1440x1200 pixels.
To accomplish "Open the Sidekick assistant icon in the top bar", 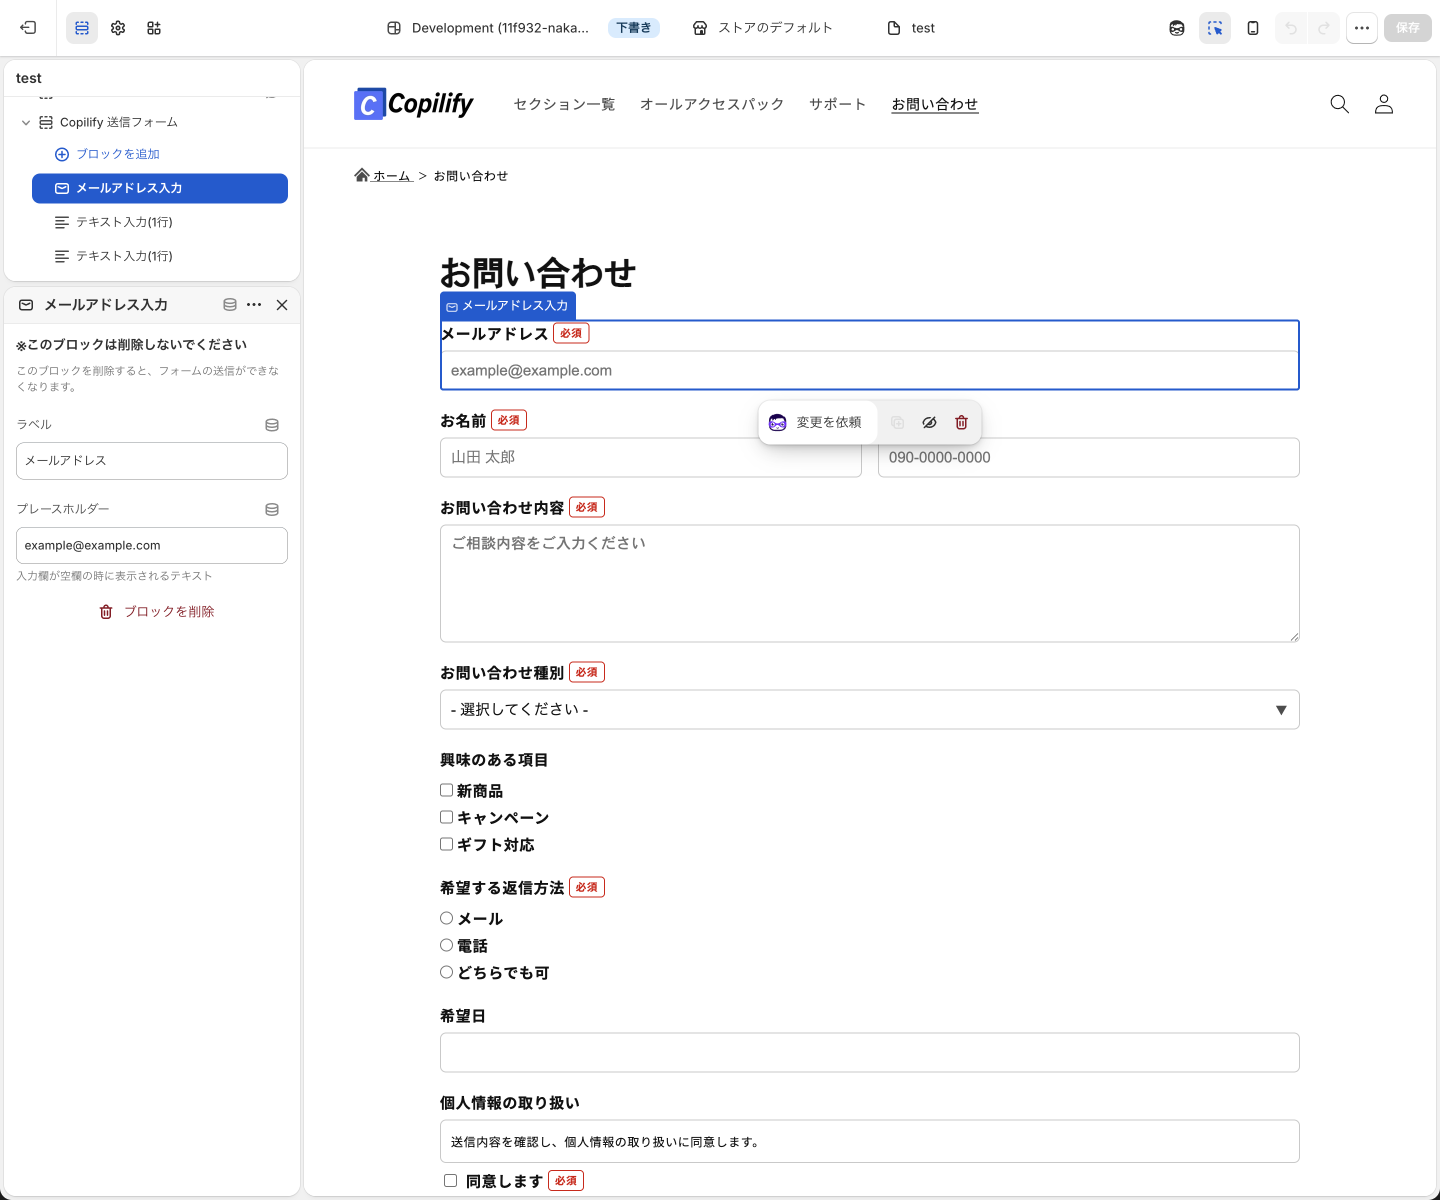I will [1177, 28].
